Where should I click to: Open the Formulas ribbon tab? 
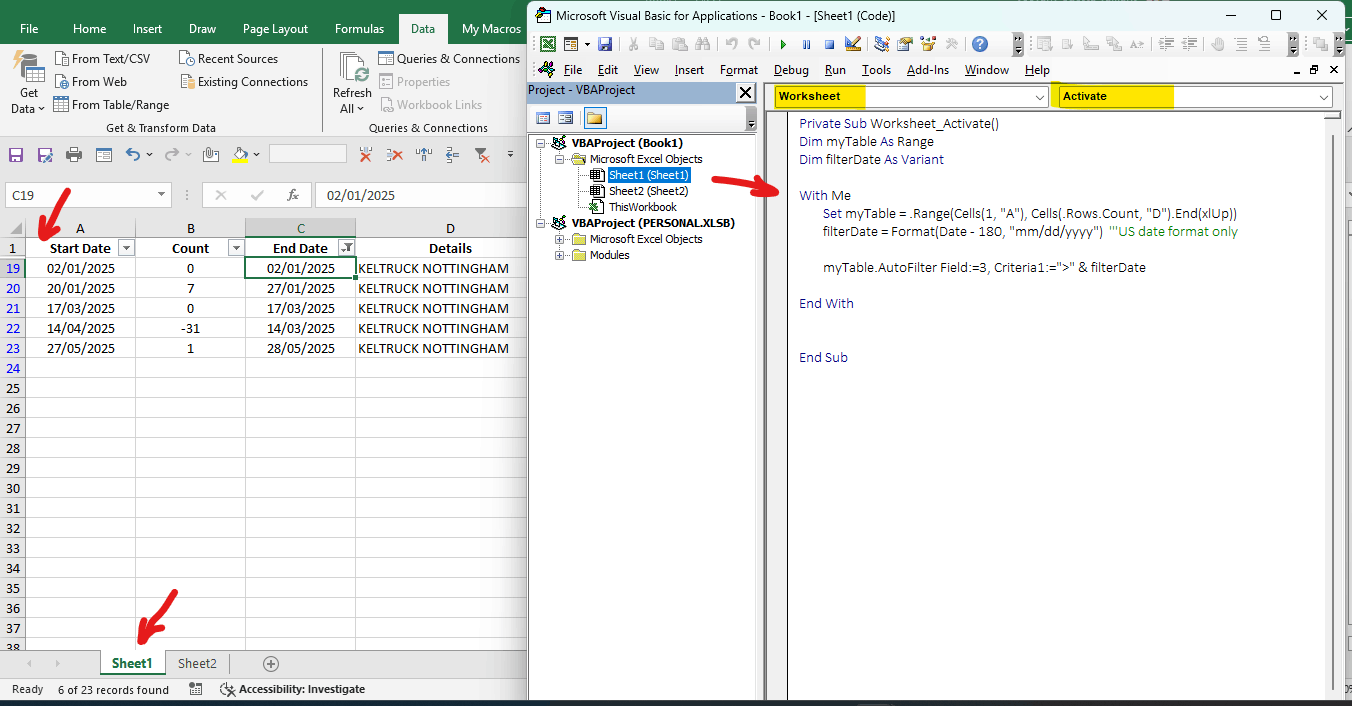click(359, 29)
